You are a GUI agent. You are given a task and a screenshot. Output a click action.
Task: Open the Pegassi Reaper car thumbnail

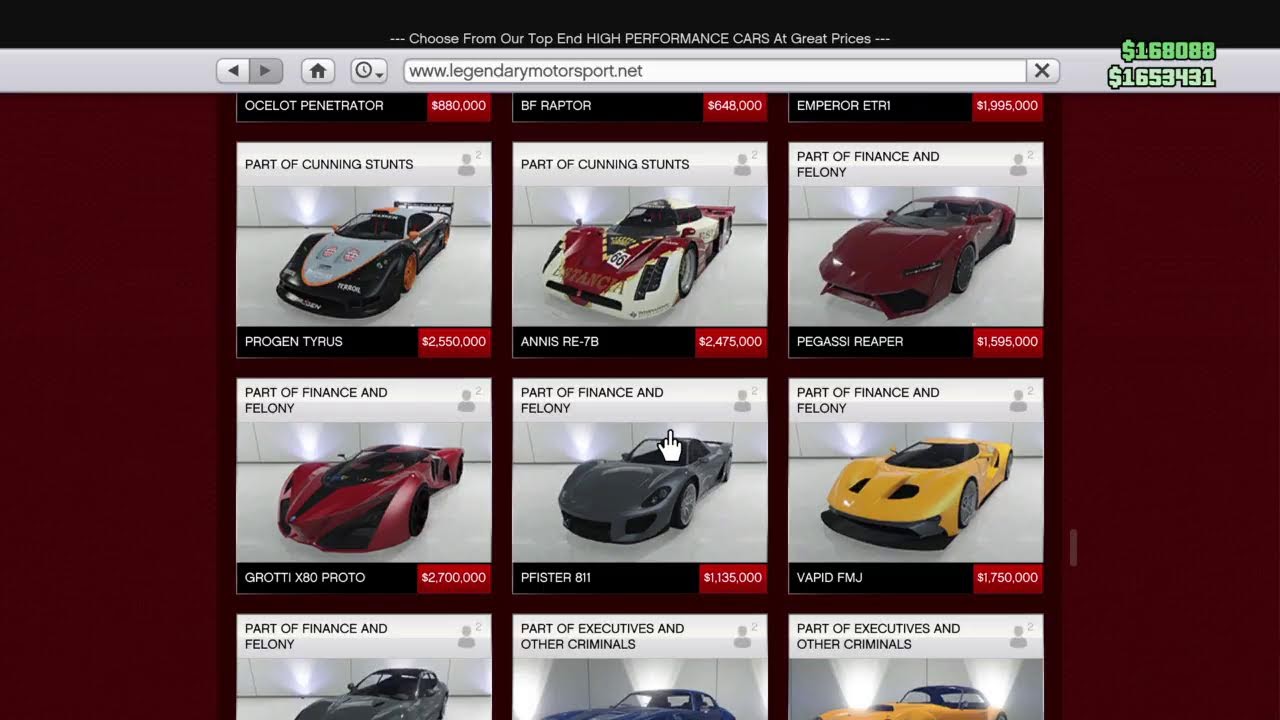(916, 256)
